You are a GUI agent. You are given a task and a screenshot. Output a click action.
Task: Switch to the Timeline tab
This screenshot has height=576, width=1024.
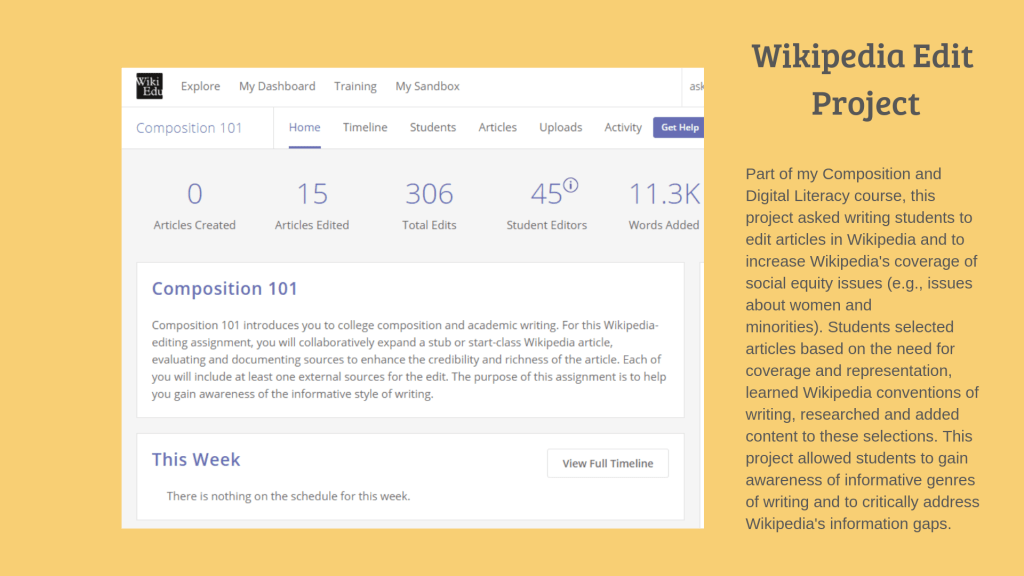365,128
